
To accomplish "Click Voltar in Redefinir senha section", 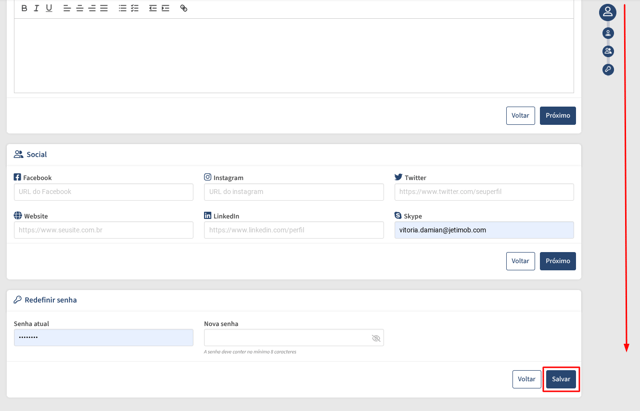I will (527, 379).
